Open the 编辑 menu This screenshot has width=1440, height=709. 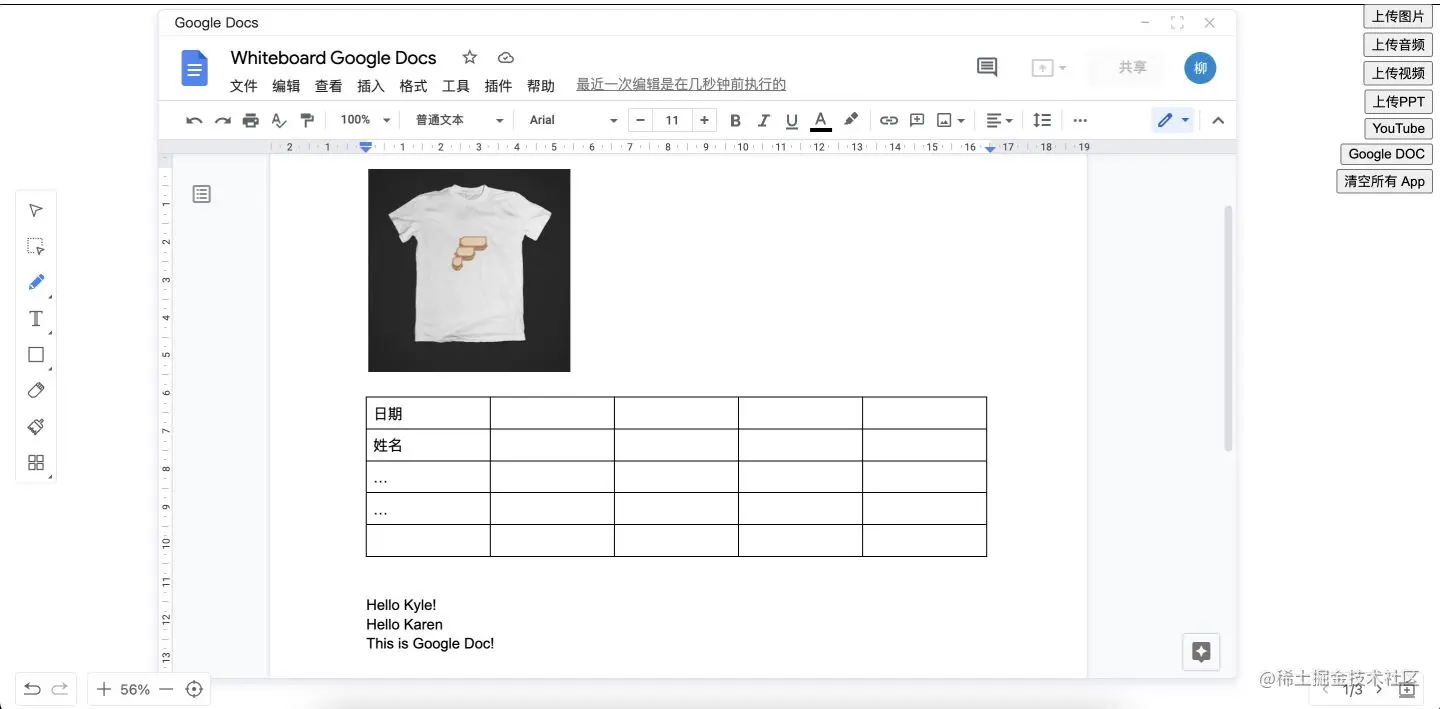pos(286,86)
